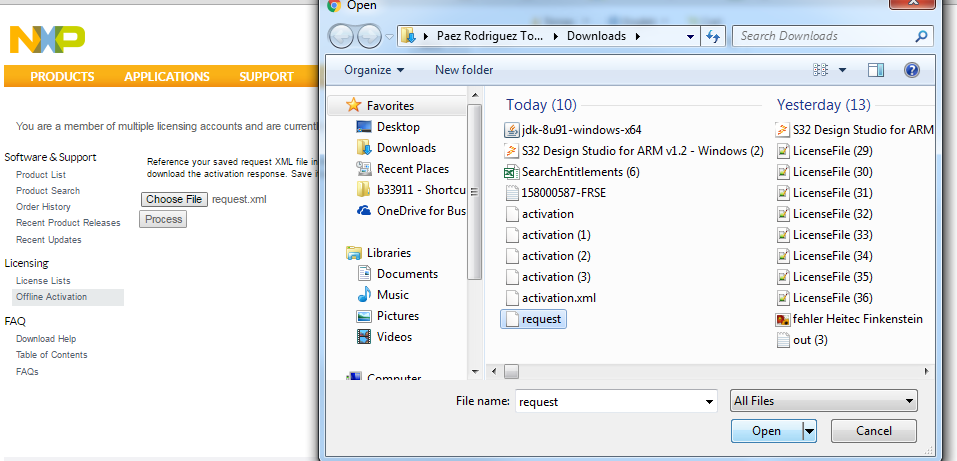Expand the view options dropdown arrow
Screen dimensions: 957x461
(842, 70)
